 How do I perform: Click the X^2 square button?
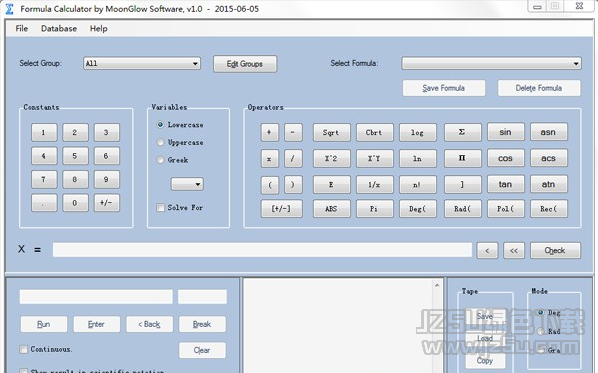(331, 158)
